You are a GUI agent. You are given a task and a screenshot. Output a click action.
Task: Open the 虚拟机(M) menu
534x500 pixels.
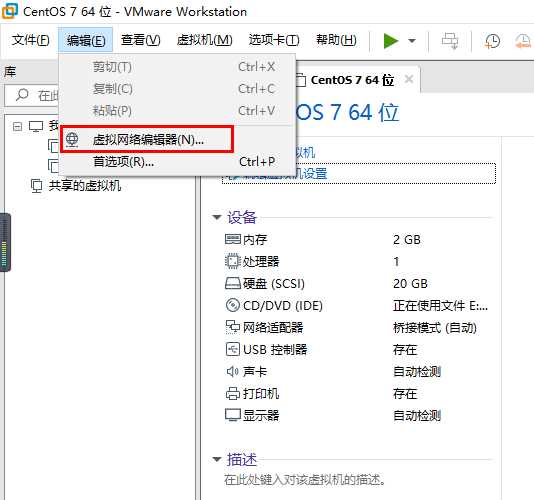[x=204, y=40]
